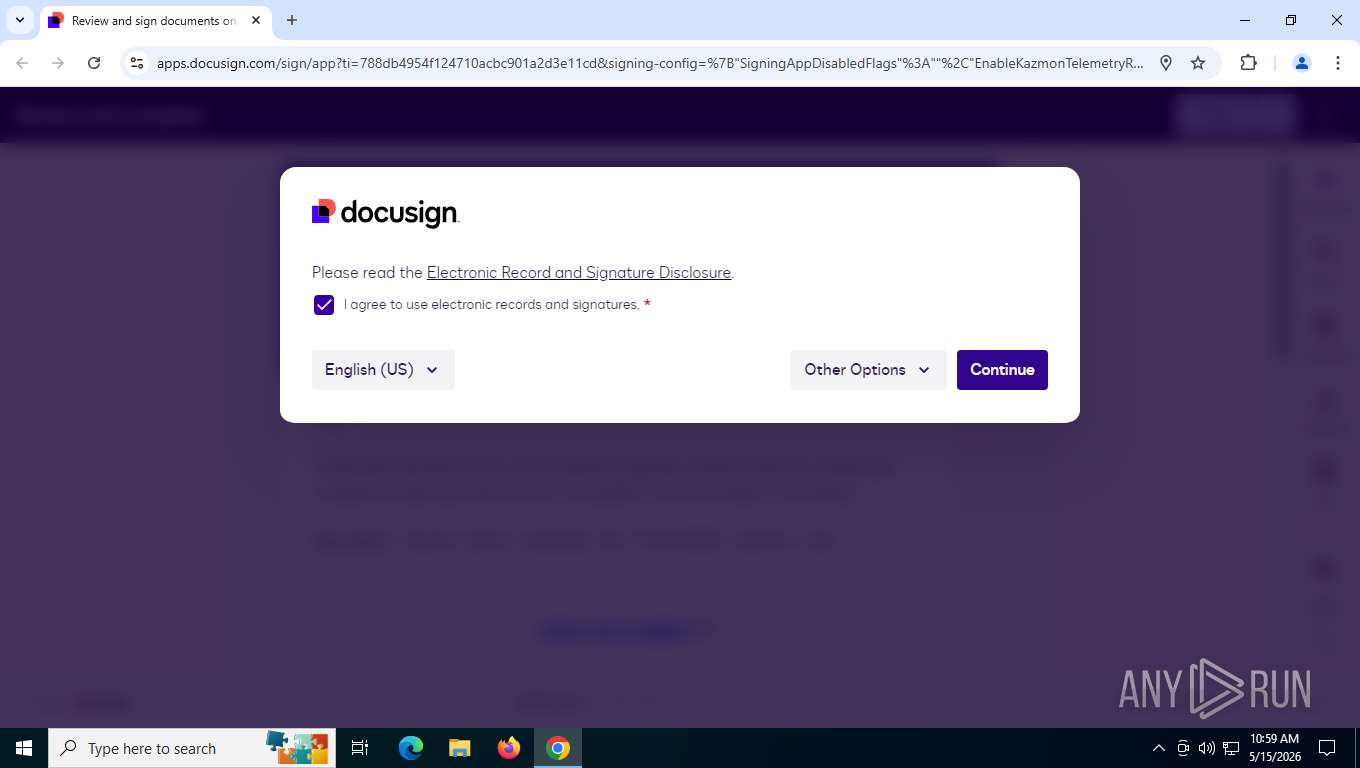
Task: Switch to Chrome on the taskbar
Action: click(x=558, y=748)
